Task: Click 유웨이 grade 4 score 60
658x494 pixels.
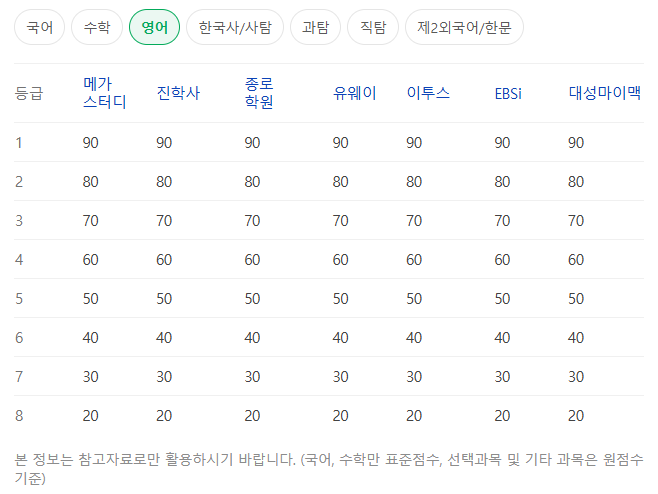Action: point(340,260)
